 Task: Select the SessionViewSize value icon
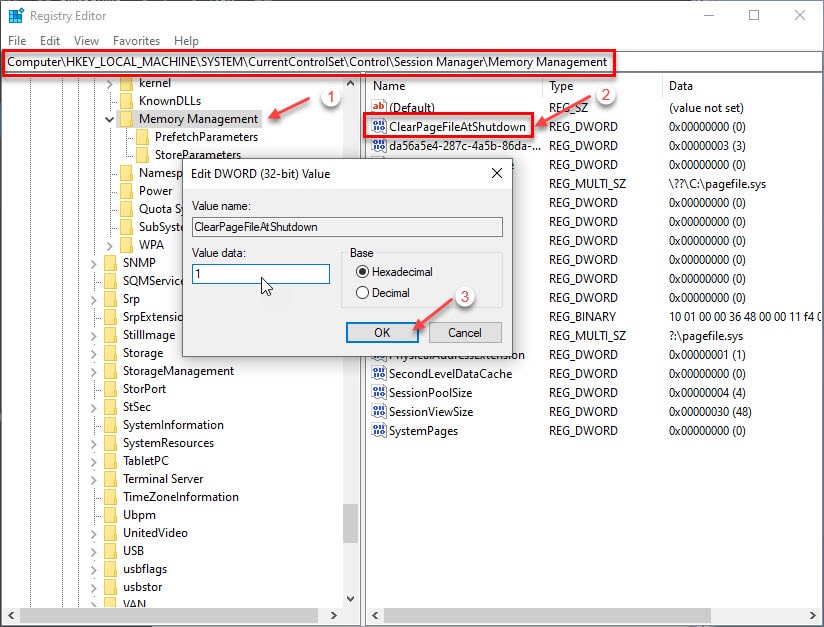378,412
